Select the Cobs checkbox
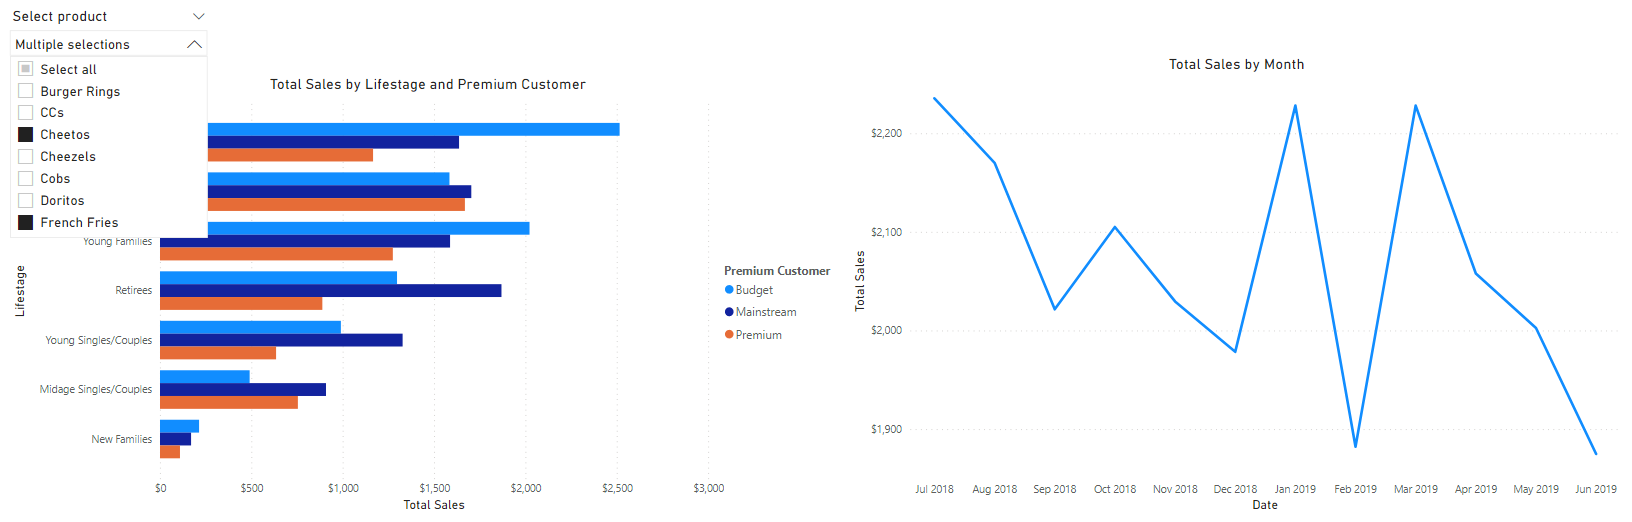Screen dimensions: 1632x522 click(26, 178)
